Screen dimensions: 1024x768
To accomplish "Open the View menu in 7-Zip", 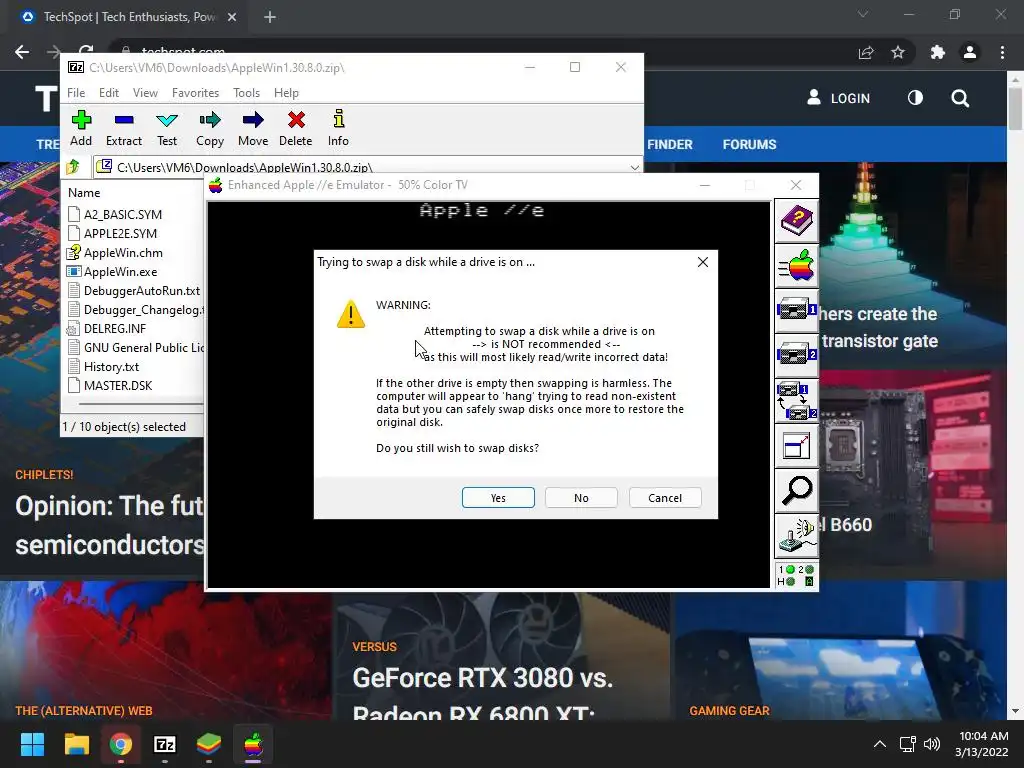I will pos(145,93).
